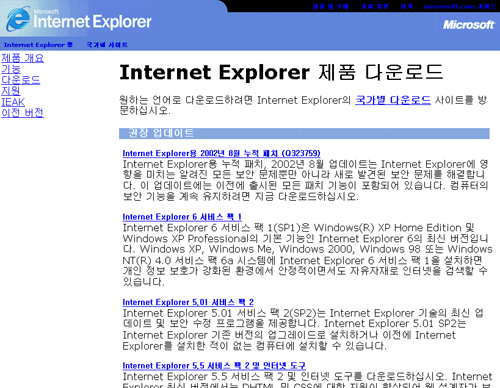Open the 기능 sidebar link
This screenshot has height=388, width=500.
point(11,69)
